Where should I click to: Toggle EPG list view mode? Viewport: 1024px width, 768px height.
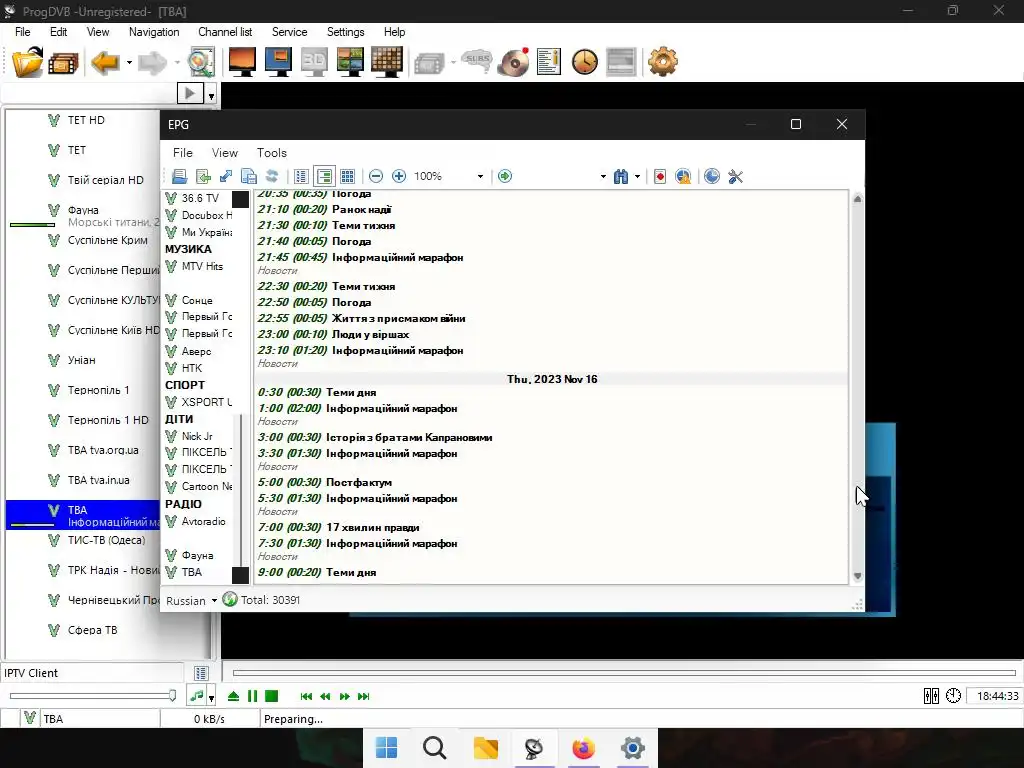coord(301,176)
